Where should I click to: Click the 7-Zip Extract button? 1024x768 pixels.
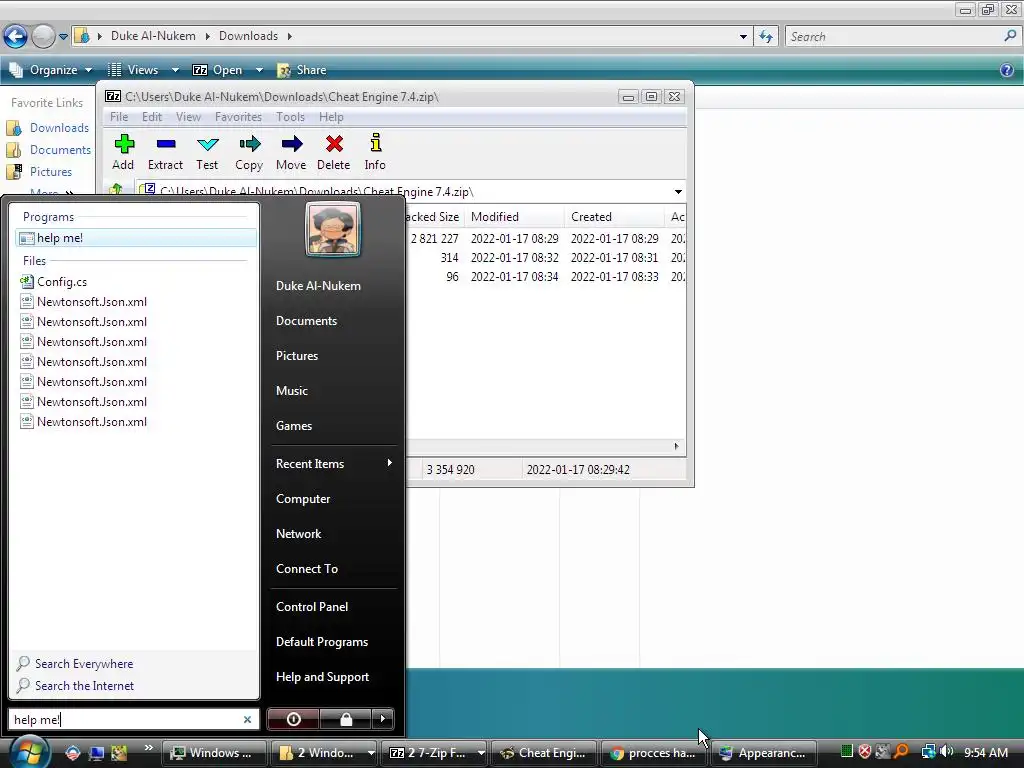click(165, 152)
